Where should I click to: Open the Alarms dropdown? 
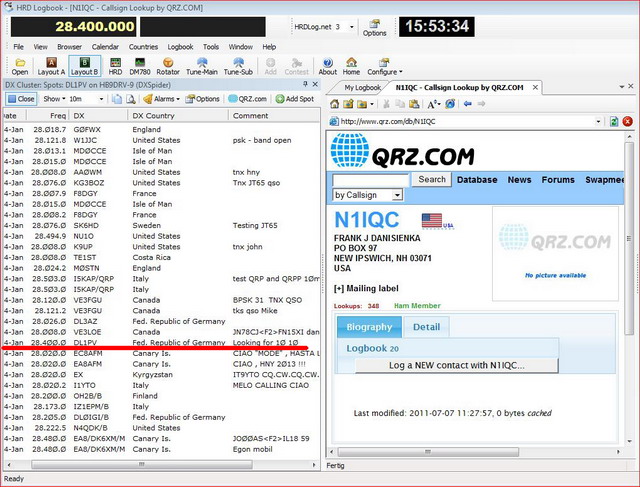click(x=164, y=99)
